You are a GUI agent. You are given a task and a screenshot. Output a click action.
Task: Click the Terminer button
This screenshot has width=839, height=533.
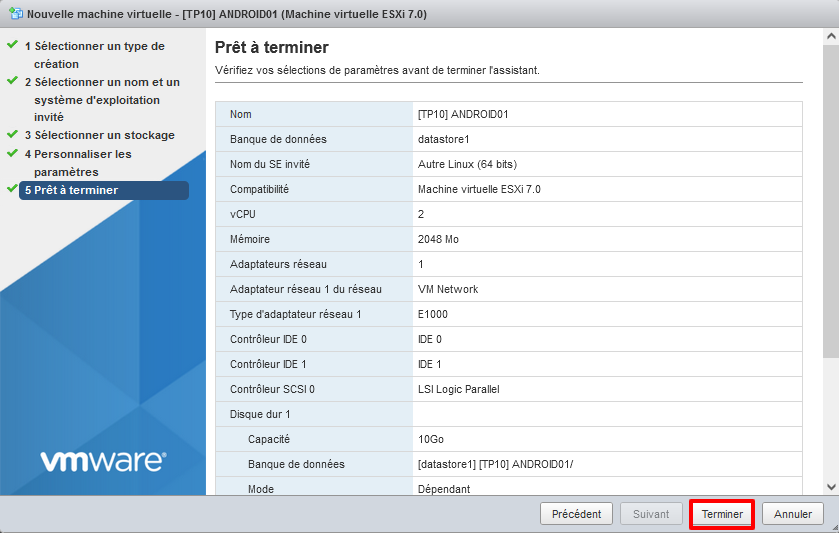(722, 514)
